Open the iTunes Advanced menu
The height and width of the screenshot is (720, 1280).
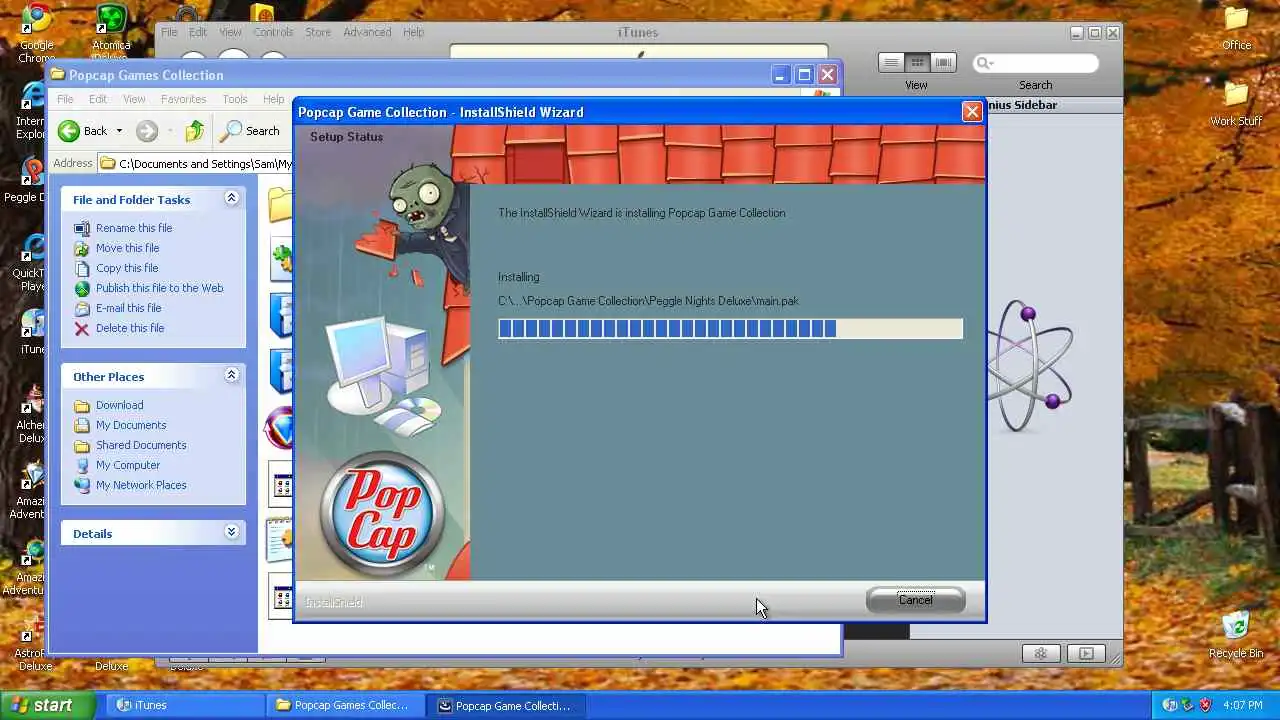tap(367, 32)
